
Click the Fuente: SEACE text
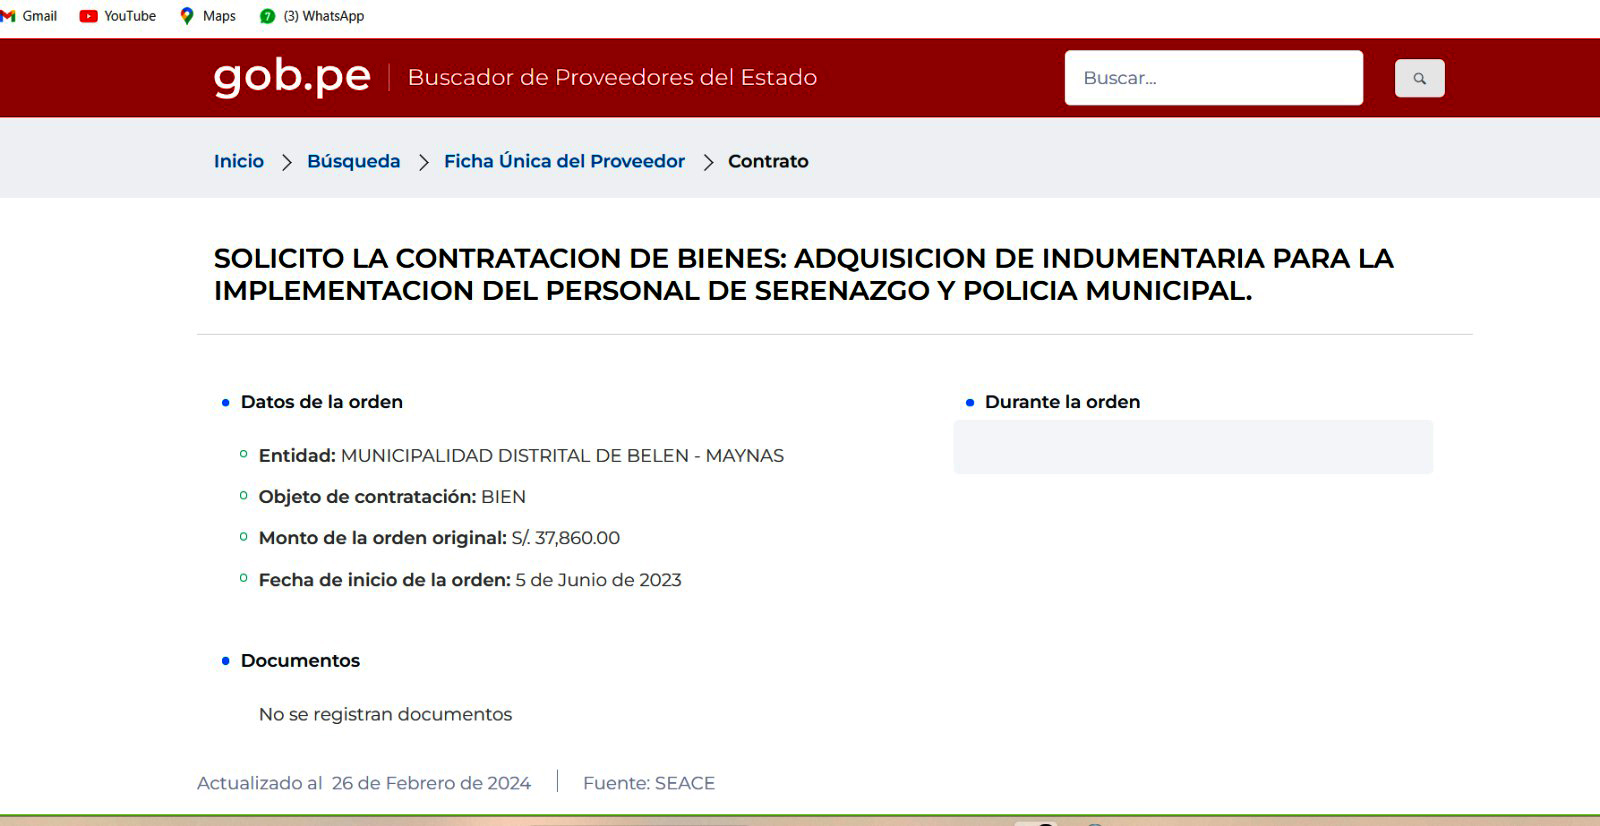click(x=649, y=783)
